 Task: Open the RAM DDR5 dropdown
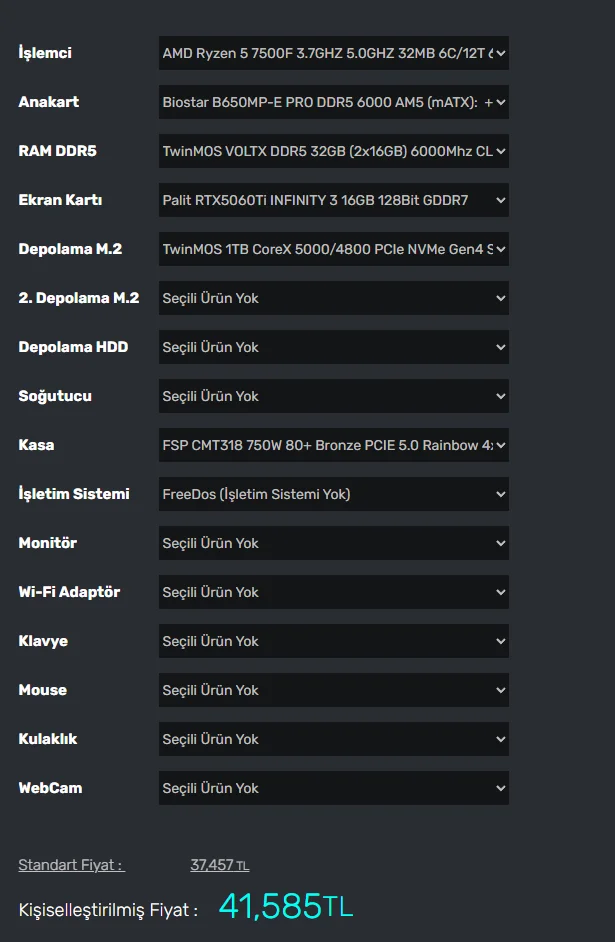pyautogui.click(x=333, y=151)
